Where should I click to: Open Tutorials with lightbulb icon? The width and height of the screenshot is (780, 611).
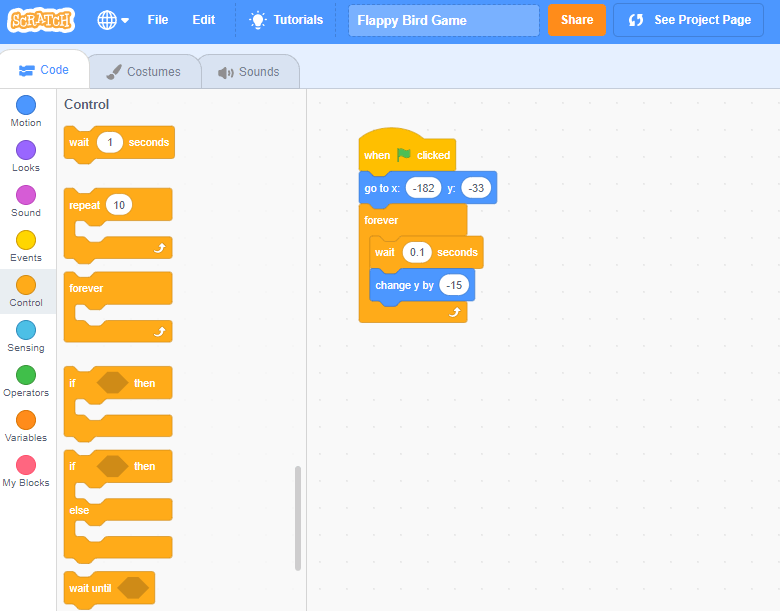click(x=286, y=20)
